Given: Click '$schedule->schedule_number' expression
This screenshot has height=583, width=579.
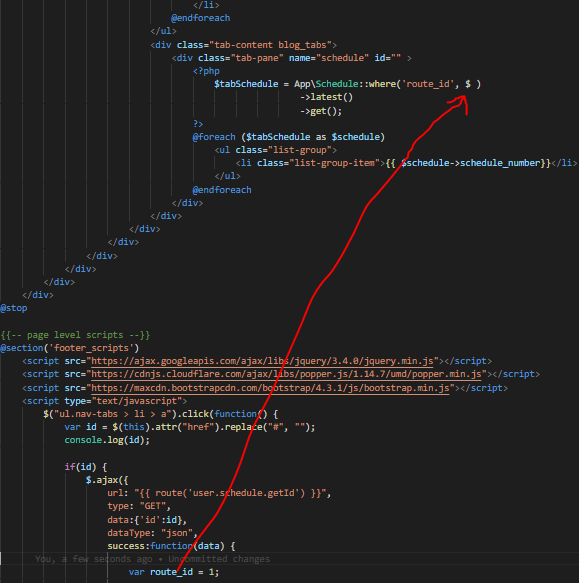Looking at the screenshot, I should (470, 163).
